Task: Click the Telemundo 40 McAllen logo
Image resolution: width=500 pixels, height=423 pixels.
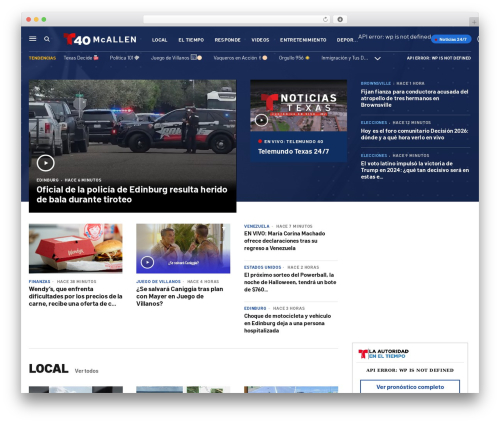Action: click(x=100, y=39)
